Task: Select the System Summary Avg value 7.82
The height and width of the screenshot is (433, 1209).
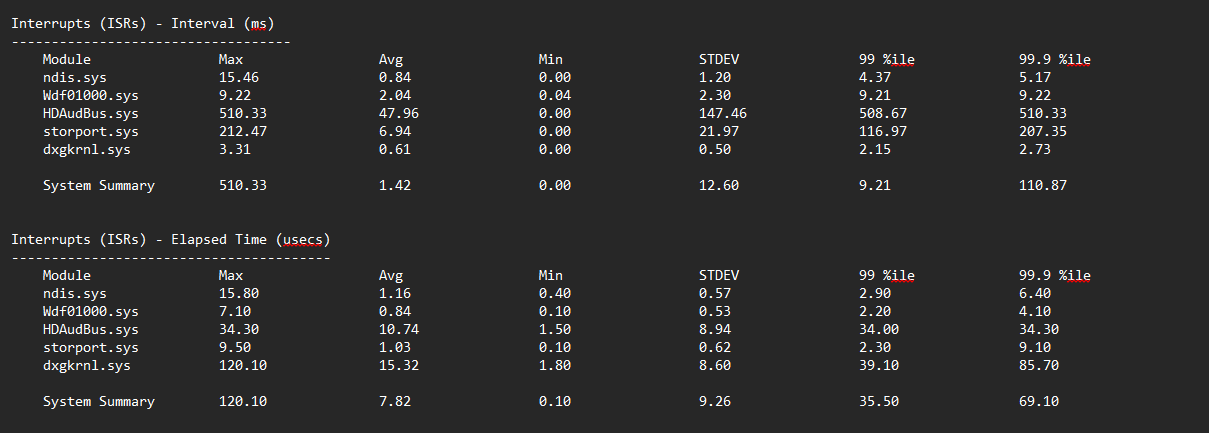Action: [394, 401]
